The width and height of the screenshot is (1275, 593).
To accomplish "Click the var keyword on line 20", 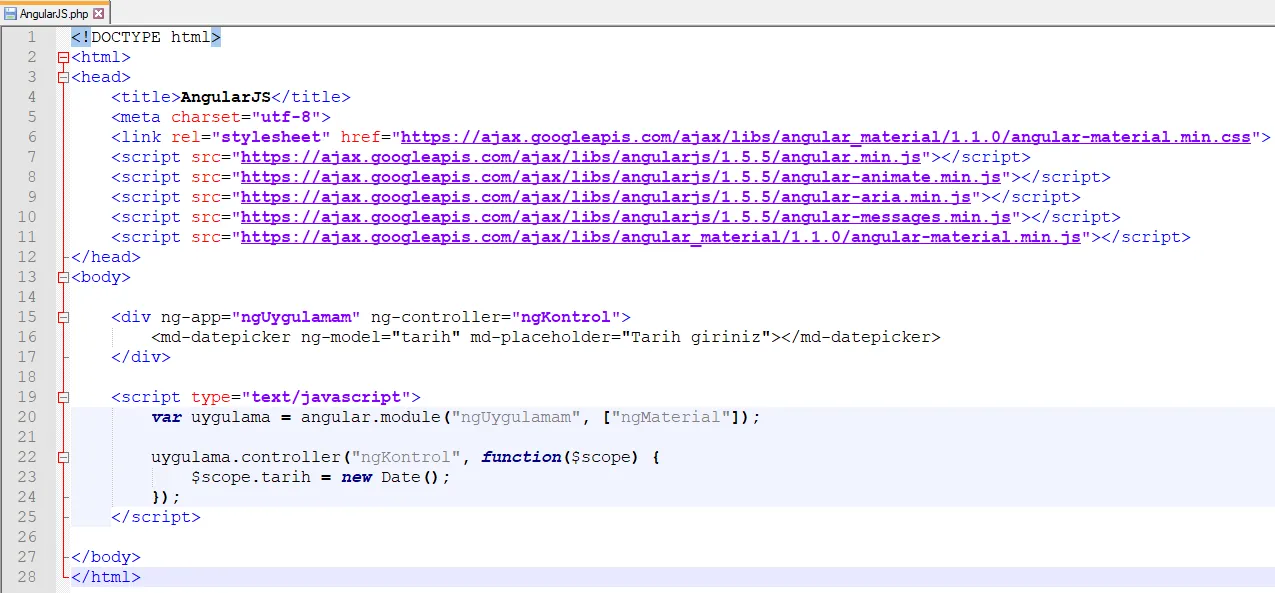I will pos(166,417).
